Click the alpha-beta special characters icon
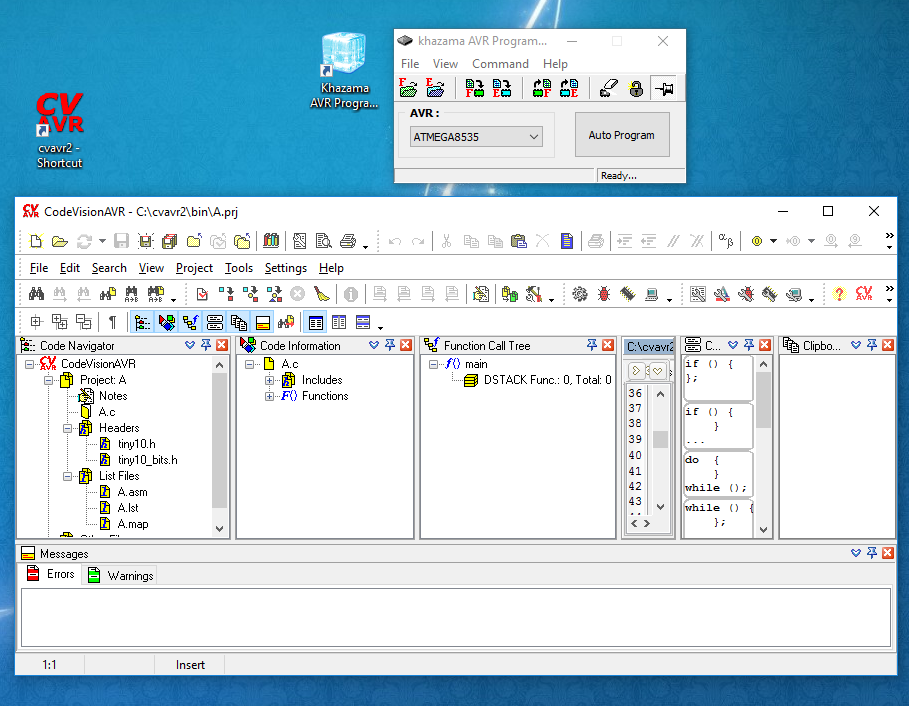 tap(726, 240)
